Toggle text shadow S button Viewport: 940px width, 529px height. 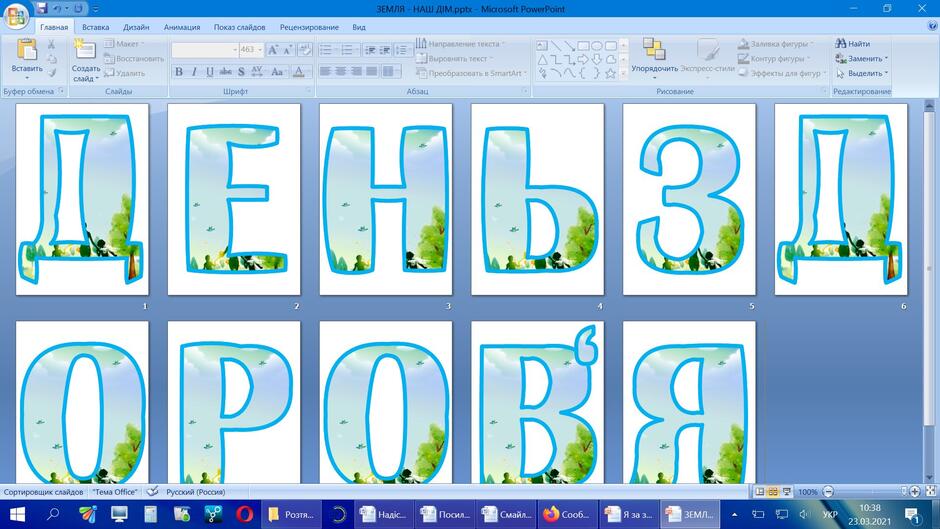pos(241,72)
